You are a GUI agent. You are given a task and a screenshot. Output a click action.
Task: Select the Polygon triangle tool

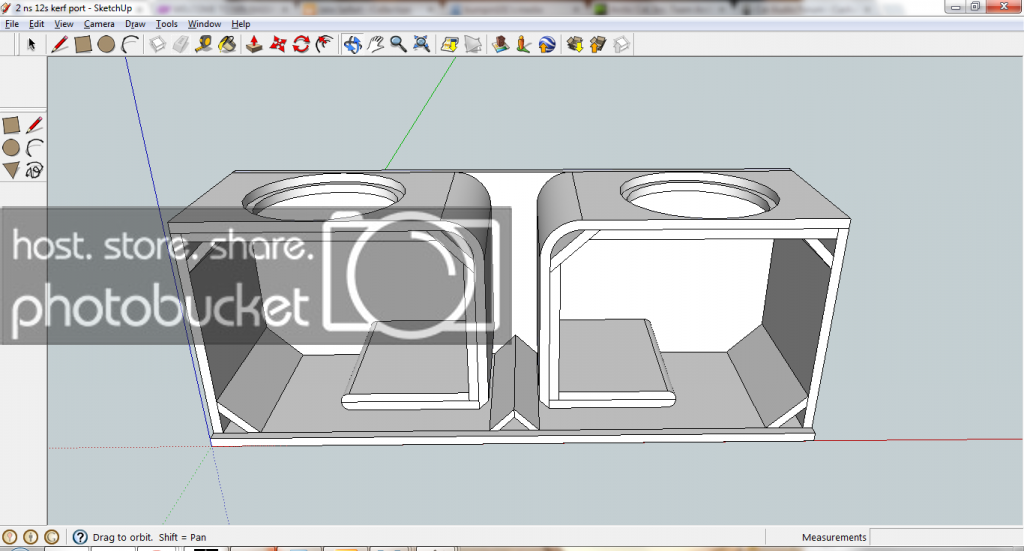click(11, 170)
